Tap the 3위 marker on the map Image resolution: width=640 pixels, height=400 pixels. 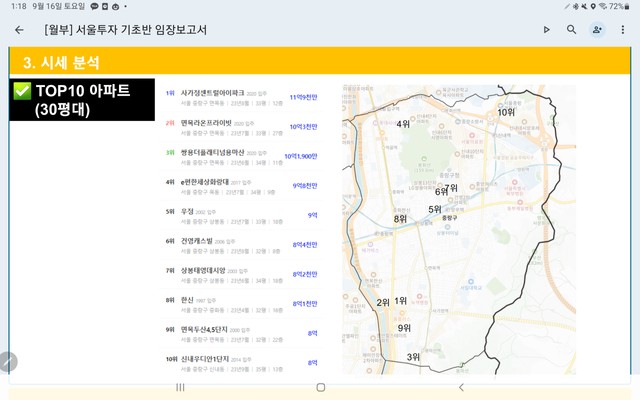click(x=413, y=357)
